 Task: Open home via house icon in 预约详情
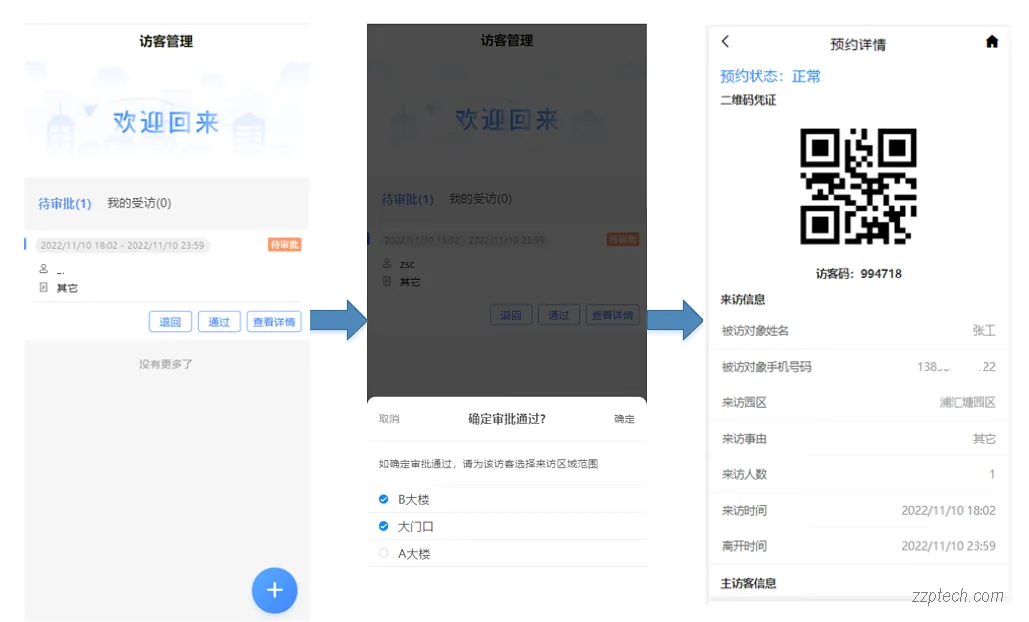[992, 42]
